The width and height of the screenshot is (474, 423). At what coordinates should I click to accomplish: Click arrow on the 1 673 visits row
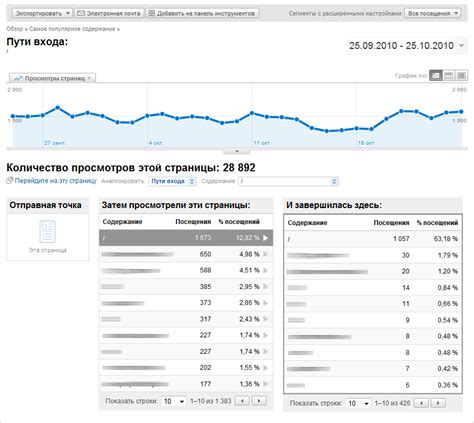coord(265,238)
